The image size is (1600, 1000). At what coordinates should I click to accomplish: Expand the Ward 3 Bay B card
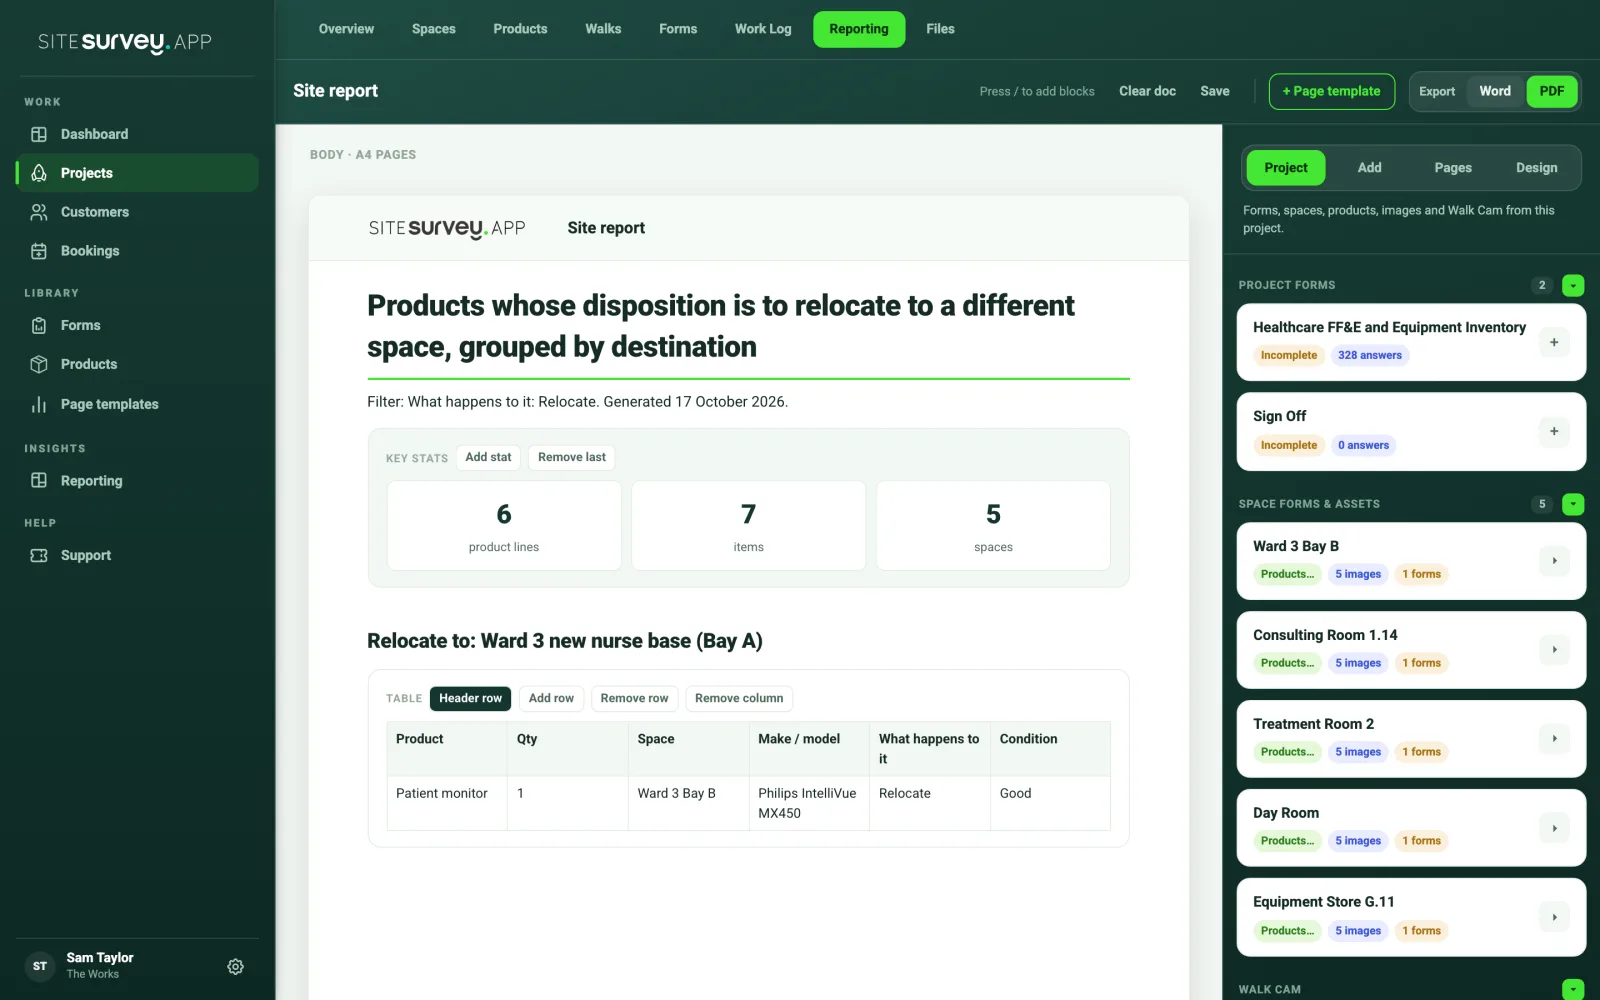tap(1554, 561)
